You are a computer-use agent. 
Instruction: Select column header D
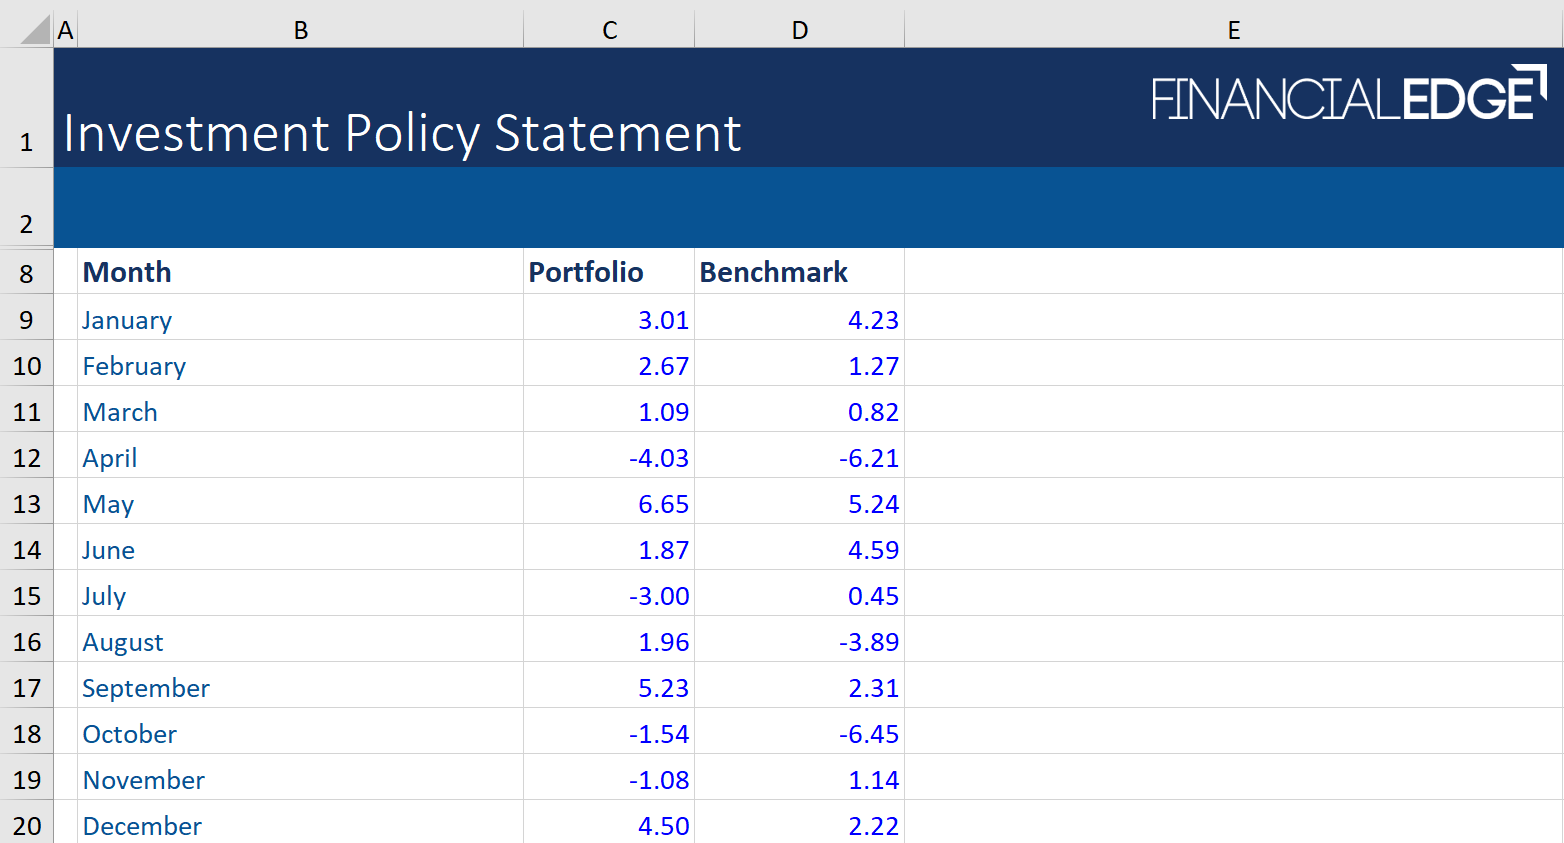click(x=798, y=29)
